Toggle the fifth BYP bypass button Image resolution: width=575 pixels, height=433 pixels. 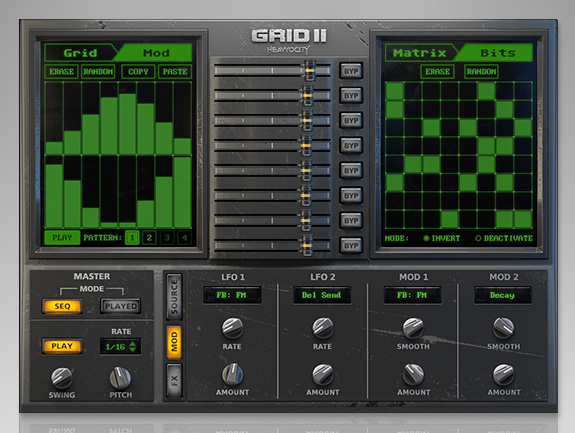351,170
